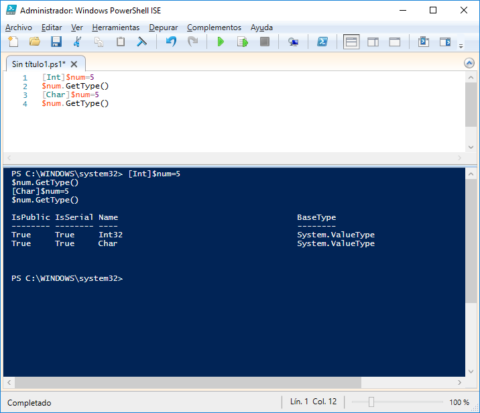Run the script with the green play icon

click(220, 42)
